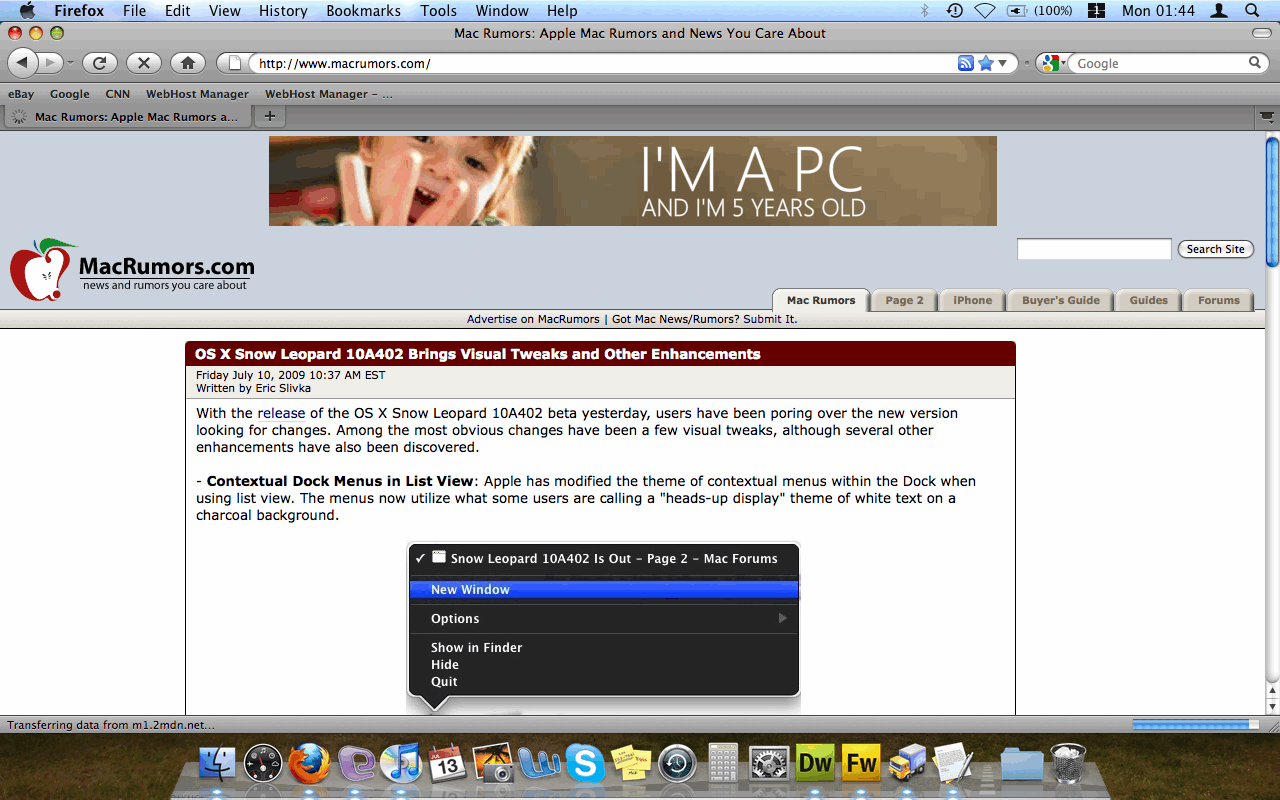Subscribe via the RSS feed icon
The width and height of the screenshot is (1280, 800).
(x=965, y=63)
